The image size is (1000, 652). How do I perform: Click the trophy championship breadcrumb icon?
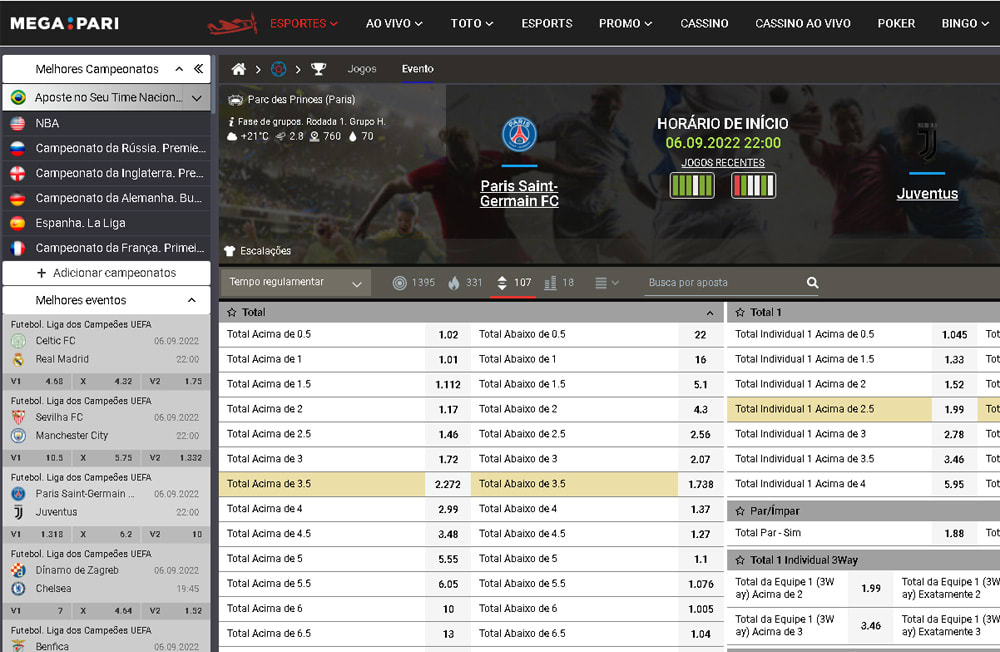coord(318,69)
